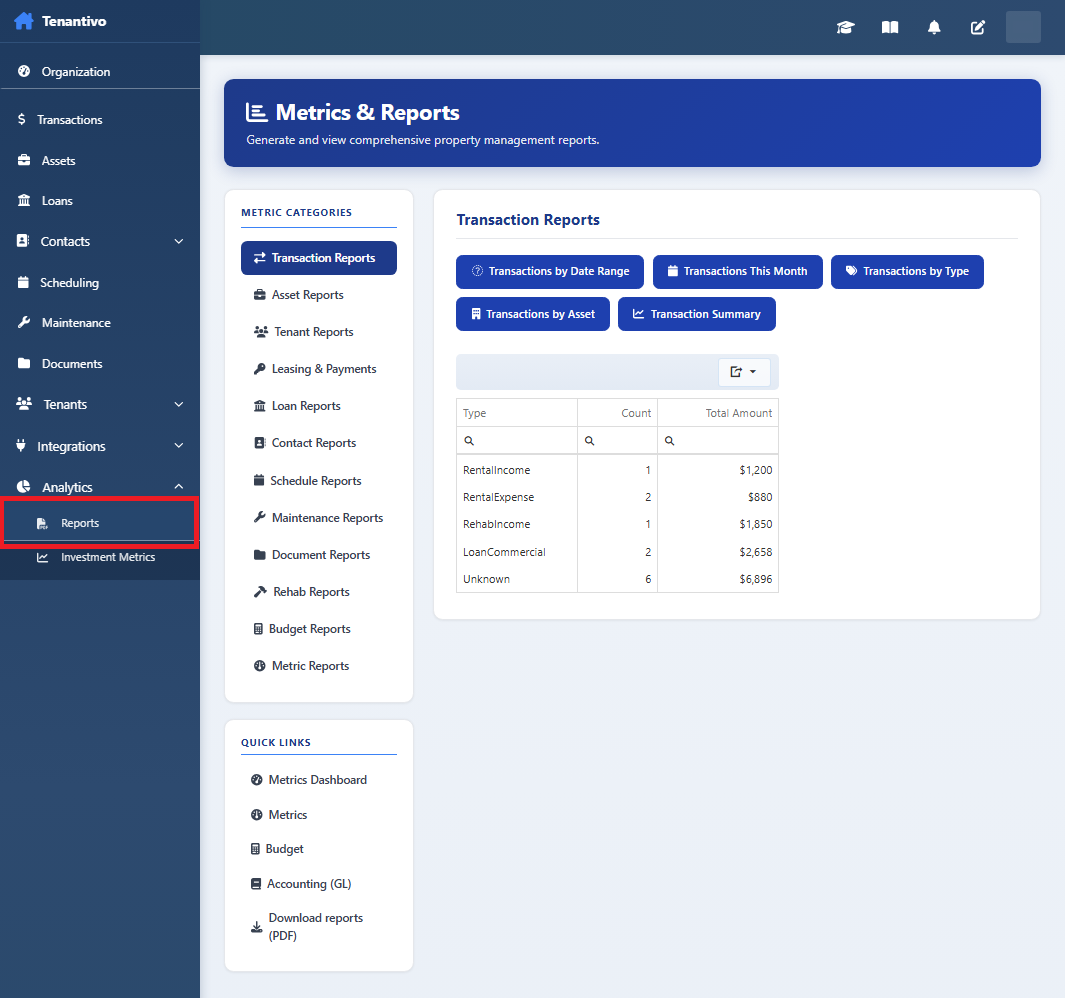
Task: Click the $2,658 total amount cell
Action: tap(718, 552)
